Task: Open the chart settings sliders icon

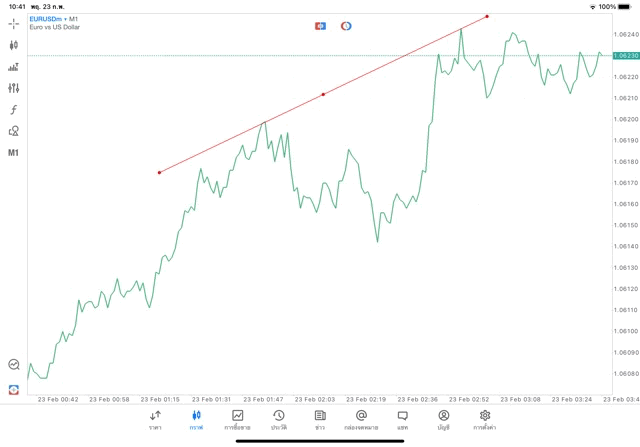Action: tap(14, 88)
